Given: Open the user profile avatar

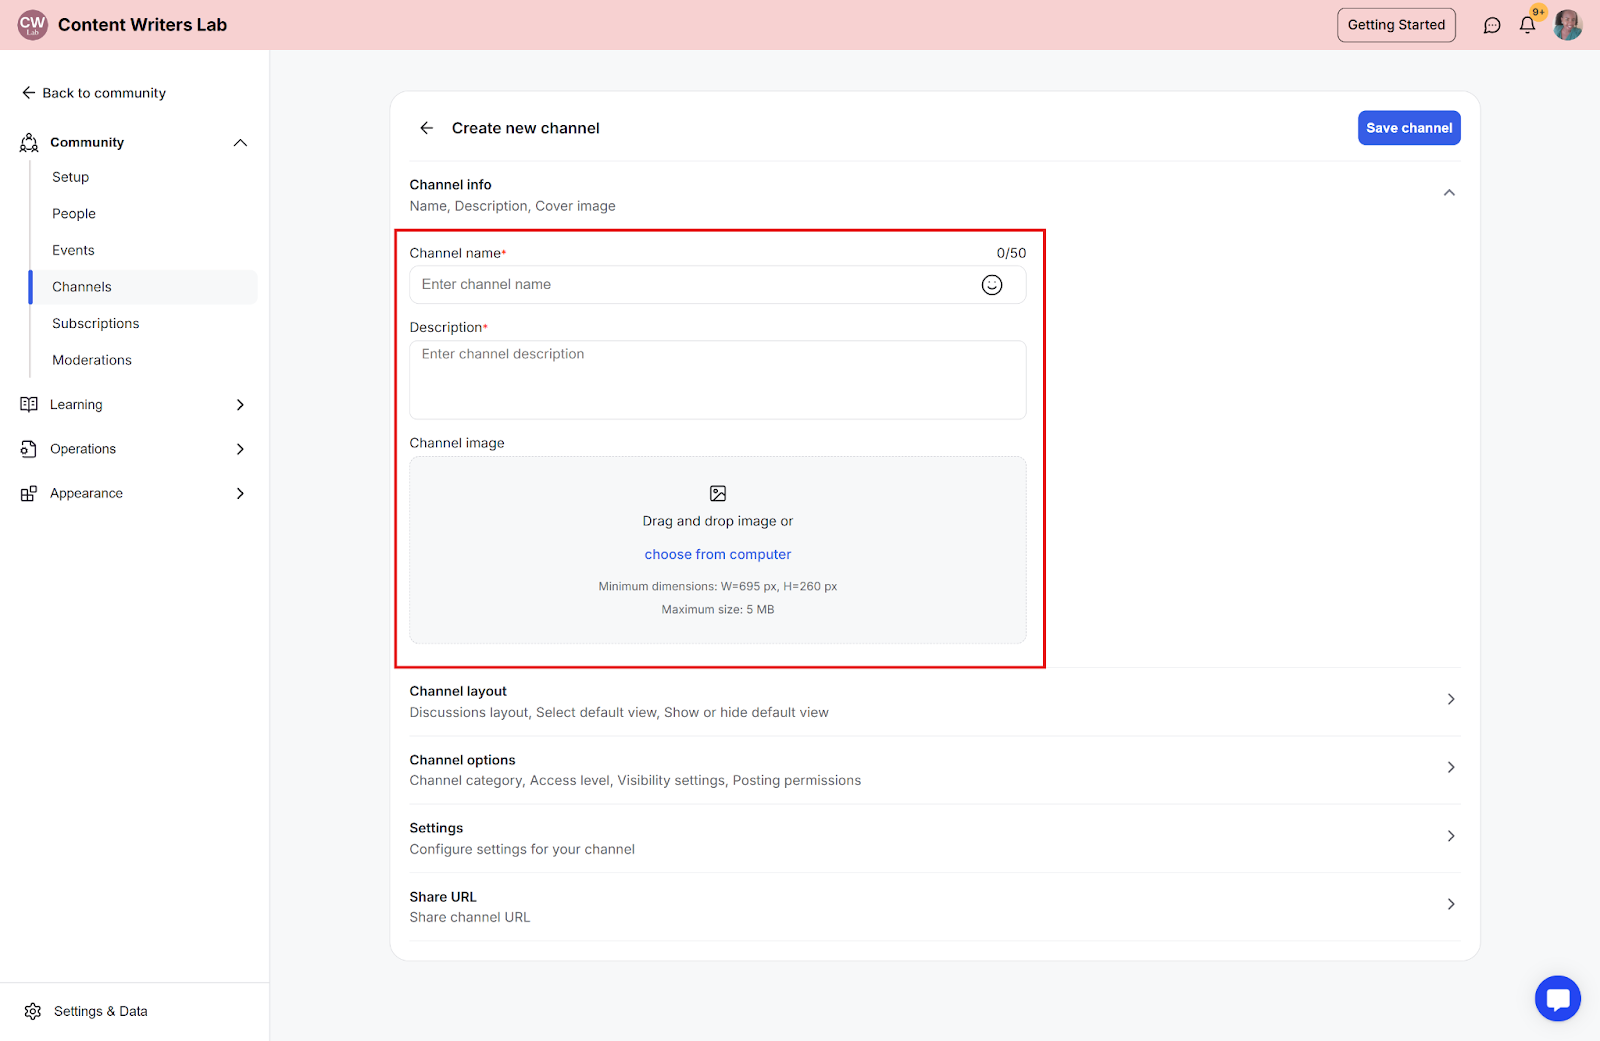Looking at the screenshot, I should [1567, 25].
